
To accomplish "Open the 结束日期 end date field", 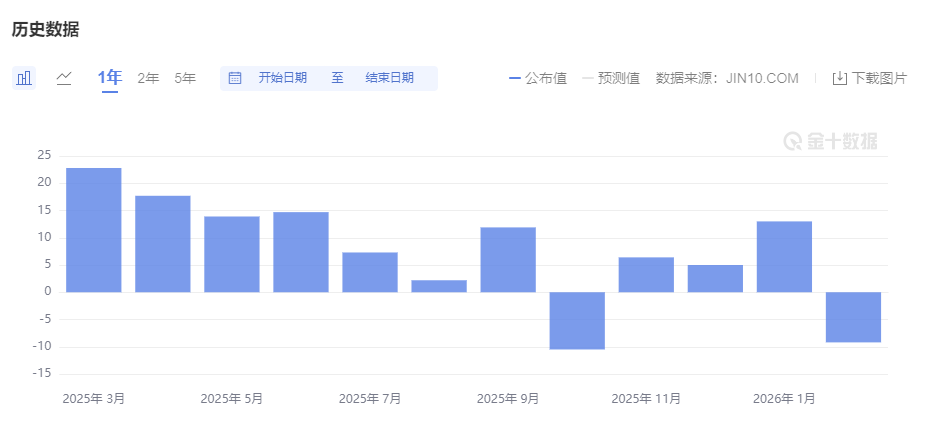I will (389, 78).
